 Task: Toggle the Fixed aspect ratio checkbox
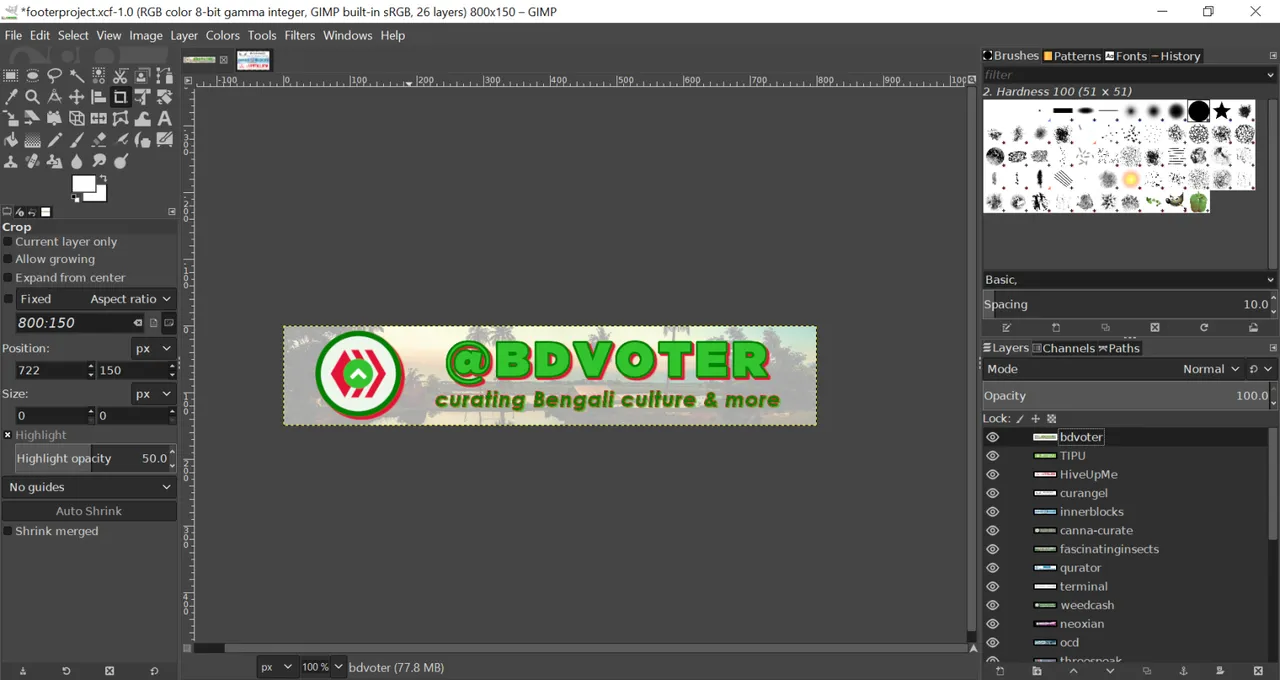pos(9,299)
